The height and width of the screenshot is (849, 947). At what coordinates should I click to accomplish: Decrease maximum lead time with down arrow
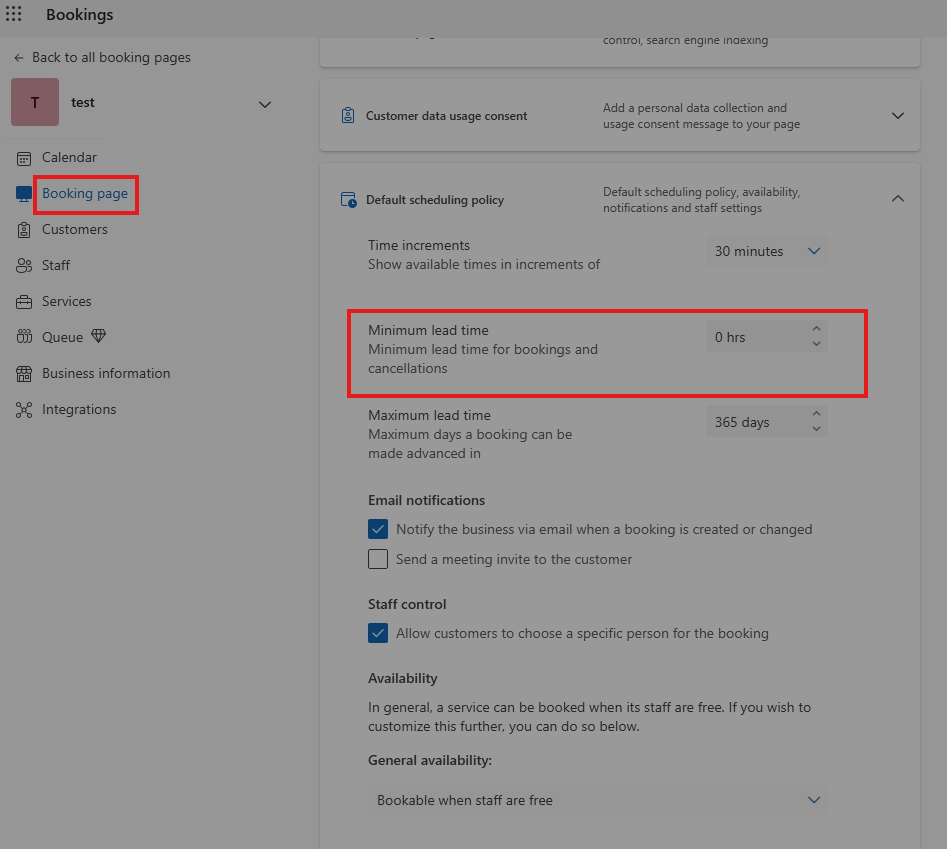tap(817, 429)
